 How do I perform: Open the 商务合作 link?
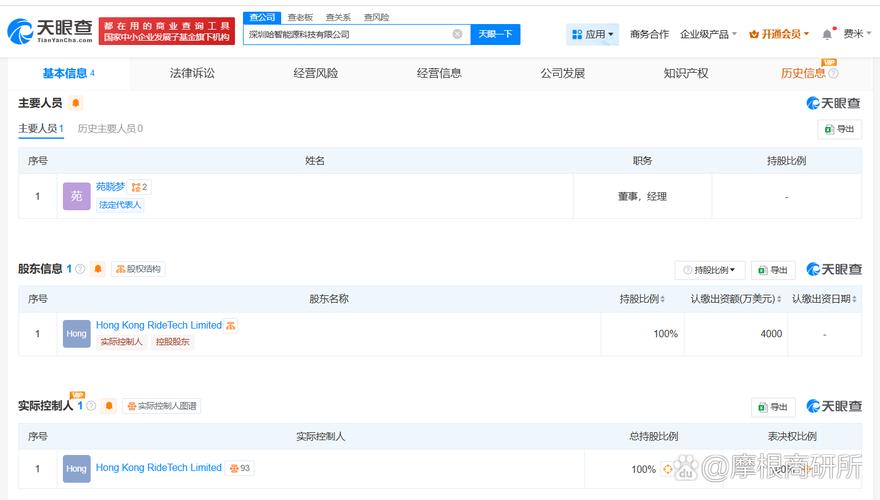click(649, 34)
